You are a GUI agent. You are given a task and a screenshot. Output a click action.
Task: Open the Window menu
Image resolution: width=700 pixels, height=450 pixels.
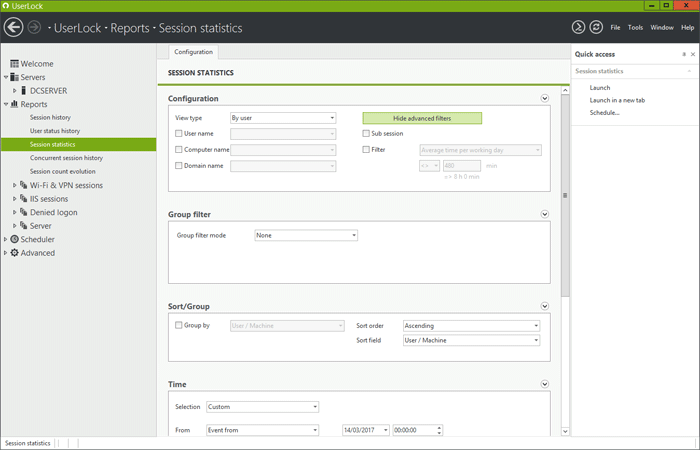click(x=662, y=28)
